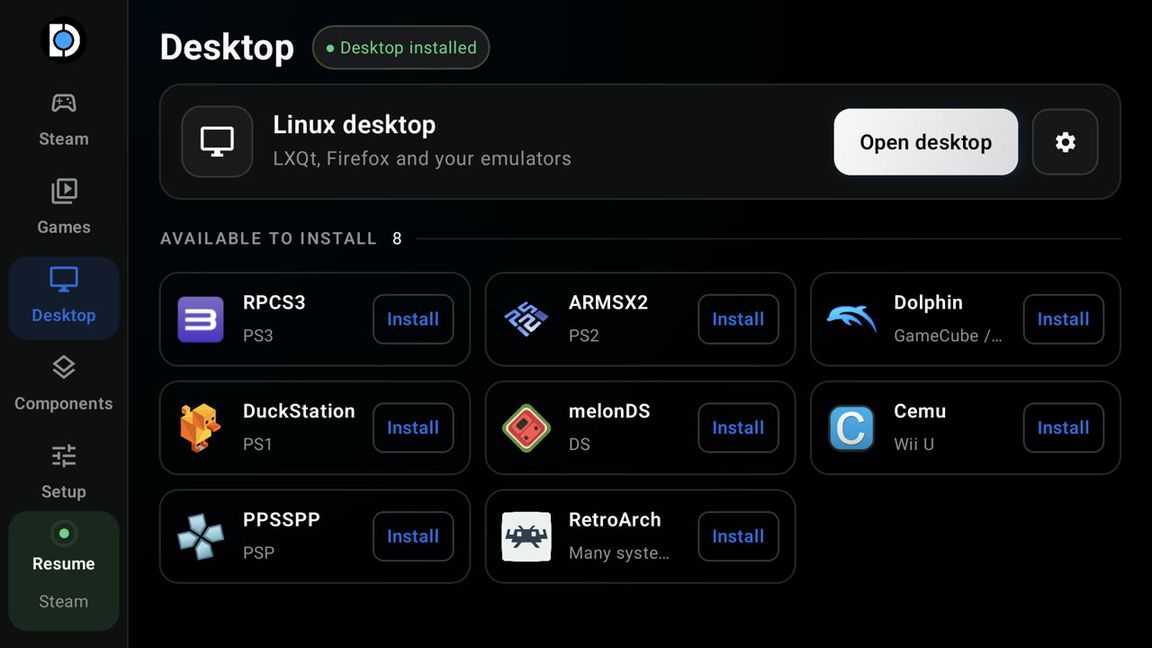Open Linux desktop settings gear
The width and height of the screenshot is (1152, 648).
pyautogui.click(x=1065, y=142)
